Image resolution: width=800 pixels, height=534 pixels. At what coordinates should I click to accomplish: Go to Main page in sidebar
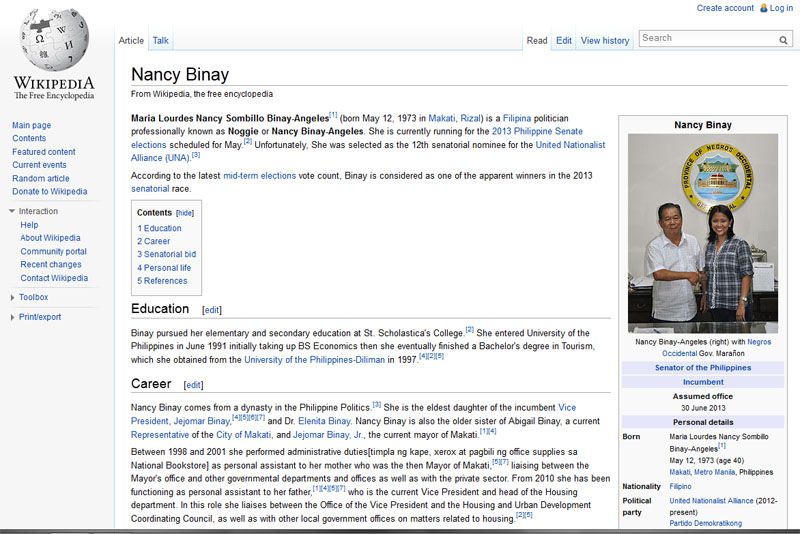pos(32,125)
